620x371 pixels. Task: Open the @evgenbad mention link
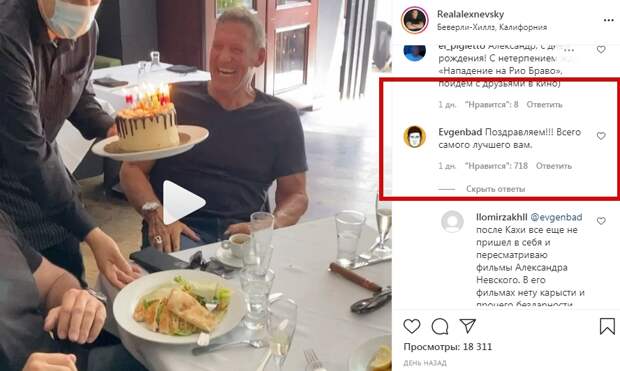556,217
